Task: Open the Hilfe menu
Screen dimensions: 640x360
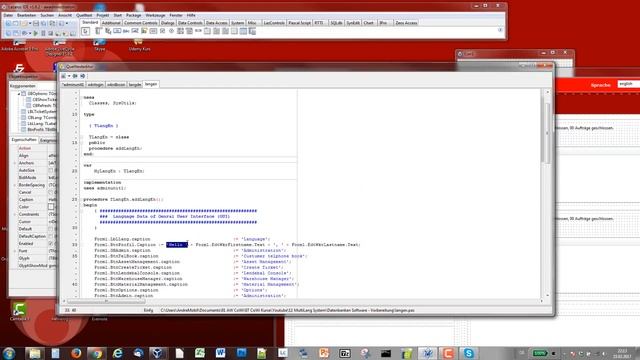Action: 191,15
